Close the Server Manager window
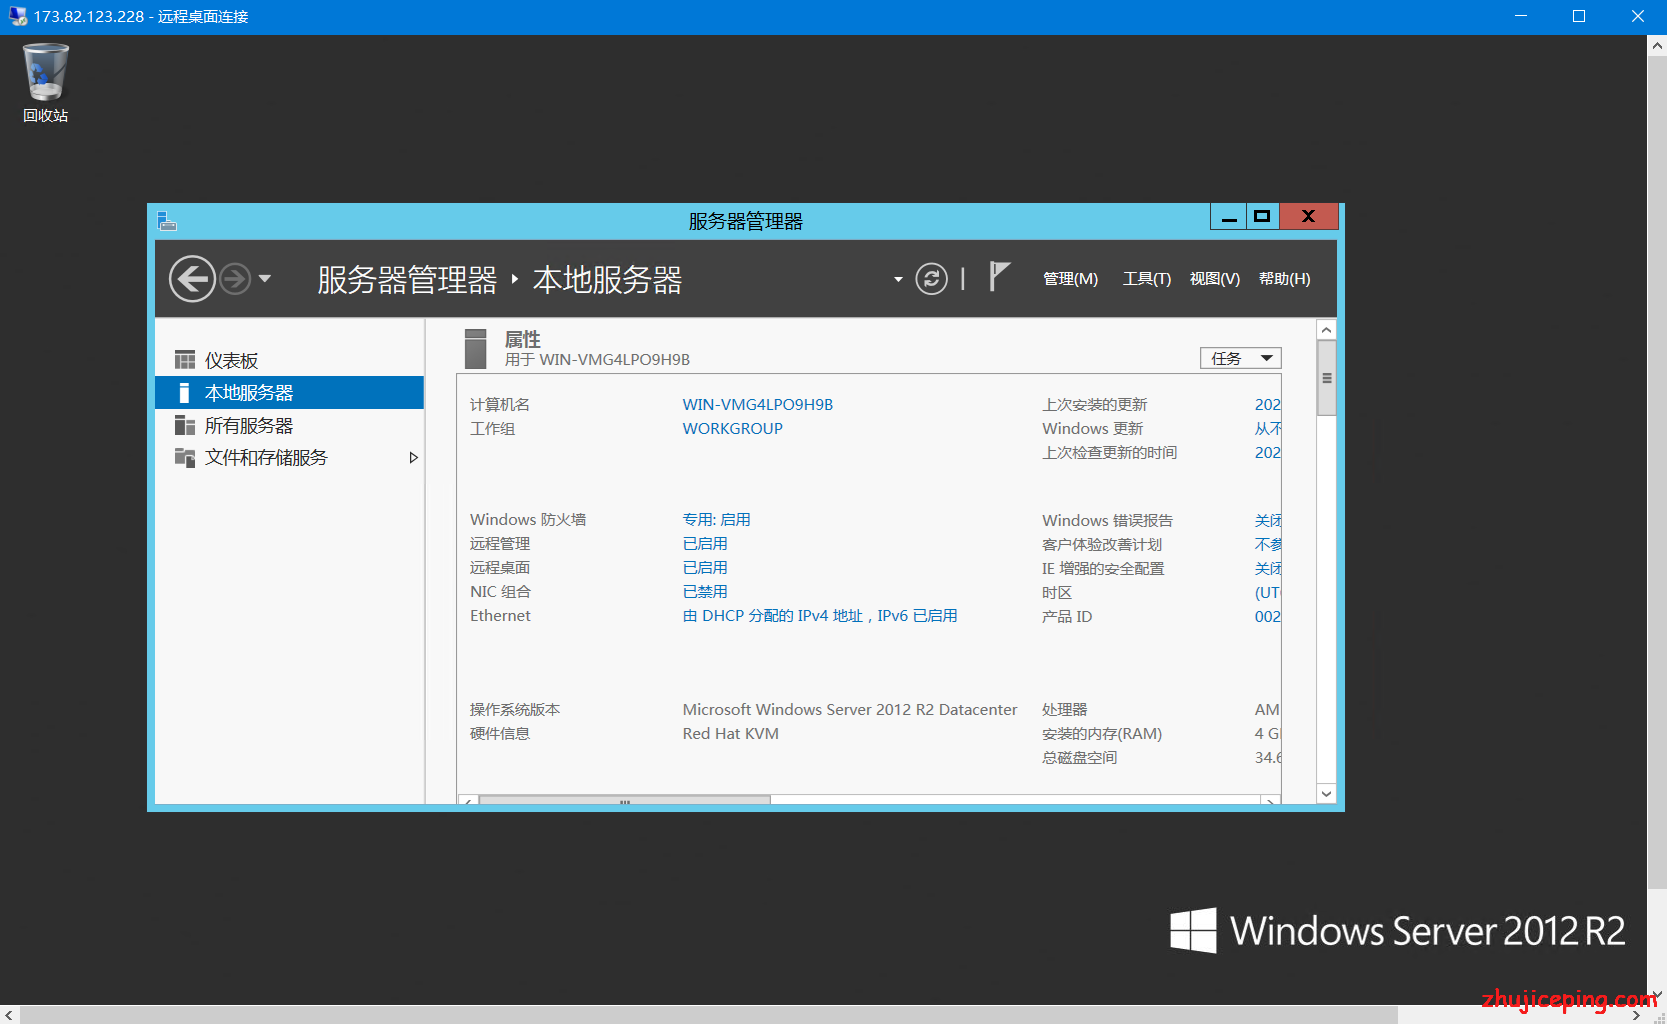The height and width of the screenshot is (1024, 1667). [1308, 217]
